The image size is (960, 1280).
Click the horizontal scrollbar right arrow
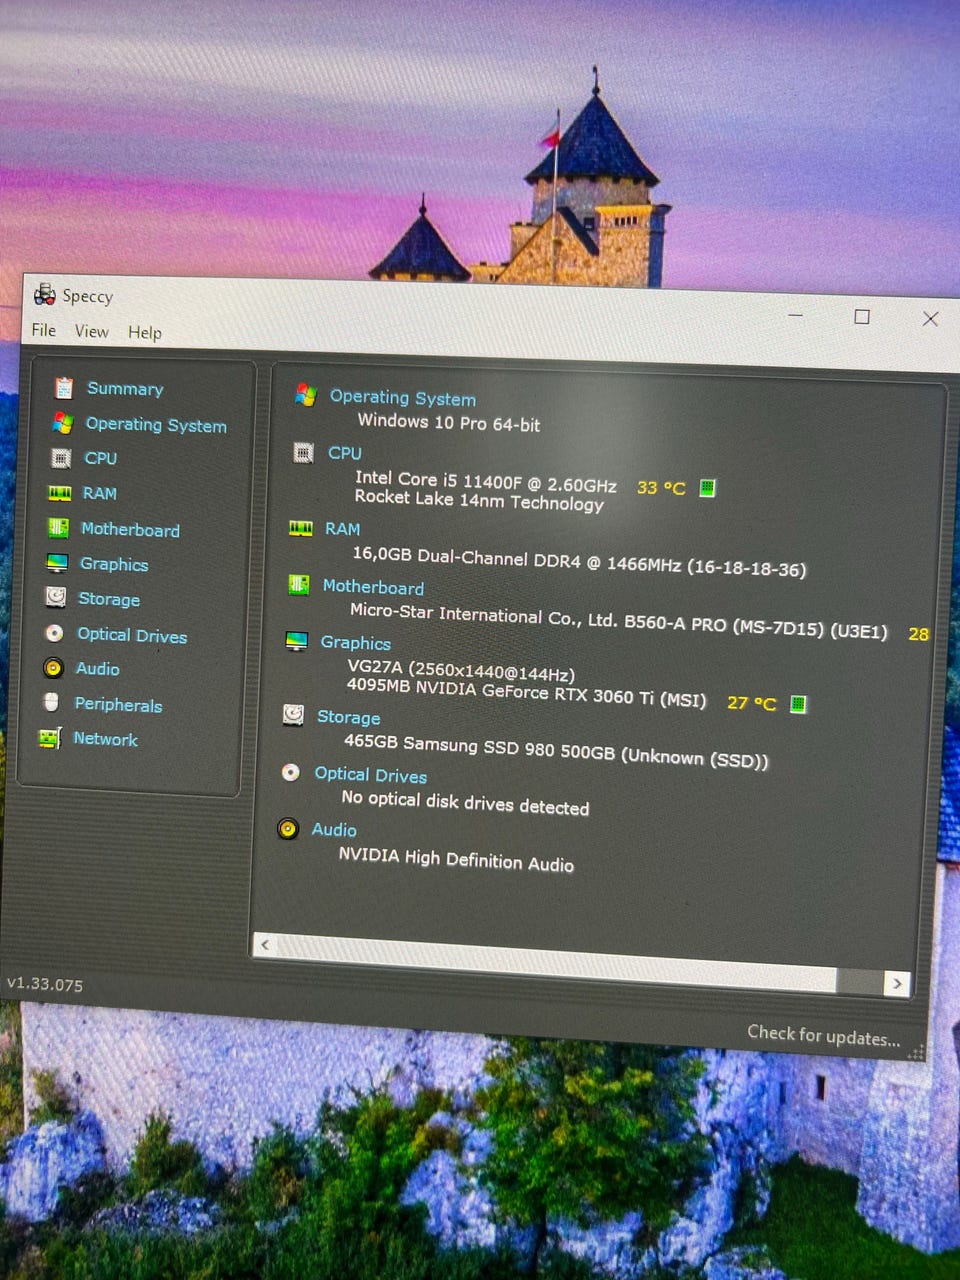point(897,984)
